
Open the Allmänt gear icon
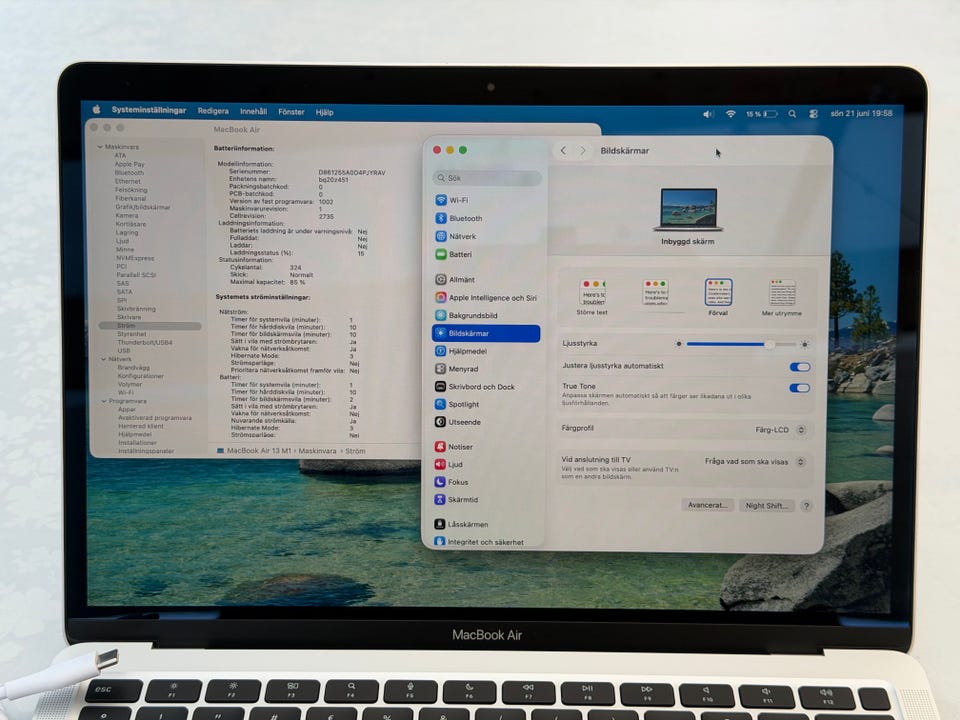click(x=441, y=279)
